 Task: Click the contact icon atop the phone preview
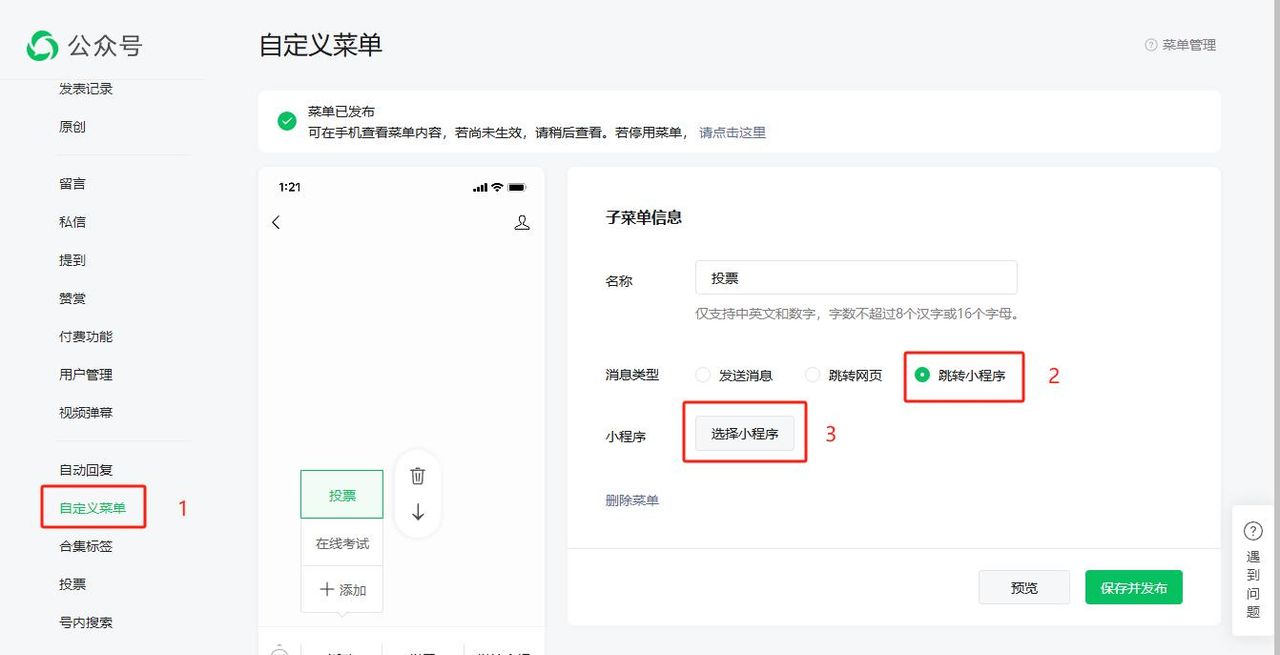[522, 222]
